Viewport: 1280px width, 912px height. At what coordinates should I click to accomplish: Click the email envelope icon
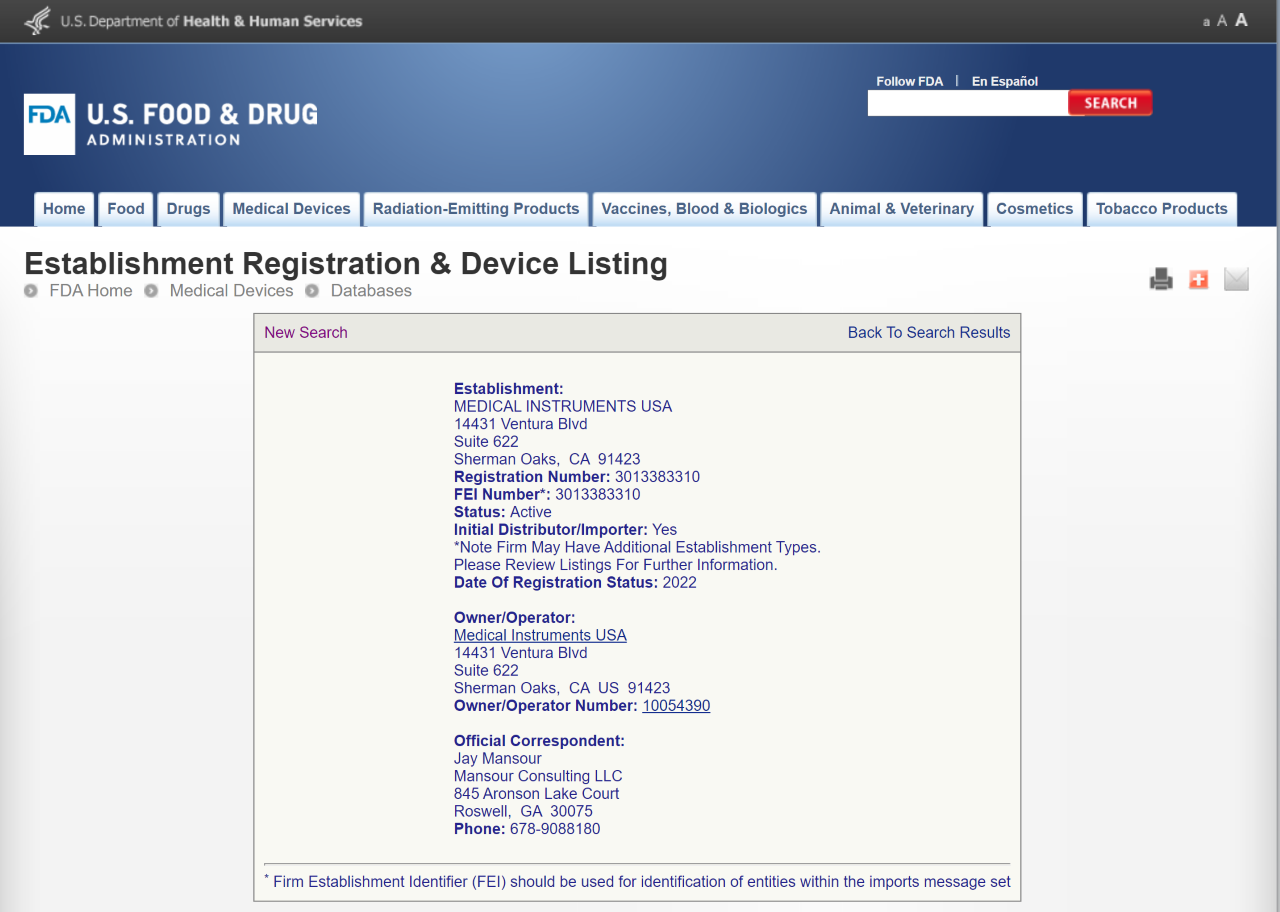point(1236,280)
